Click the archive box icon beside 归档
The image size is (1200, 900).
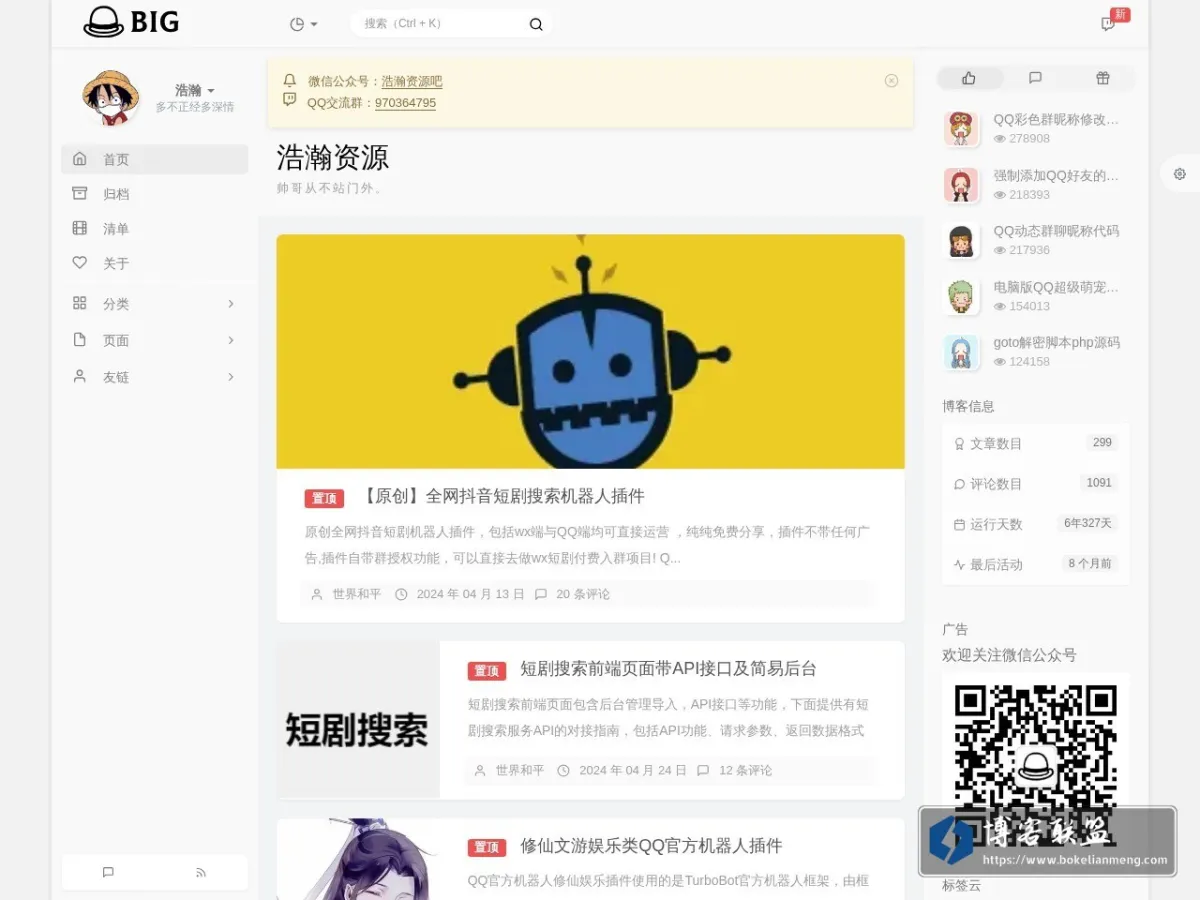[80, 193]
